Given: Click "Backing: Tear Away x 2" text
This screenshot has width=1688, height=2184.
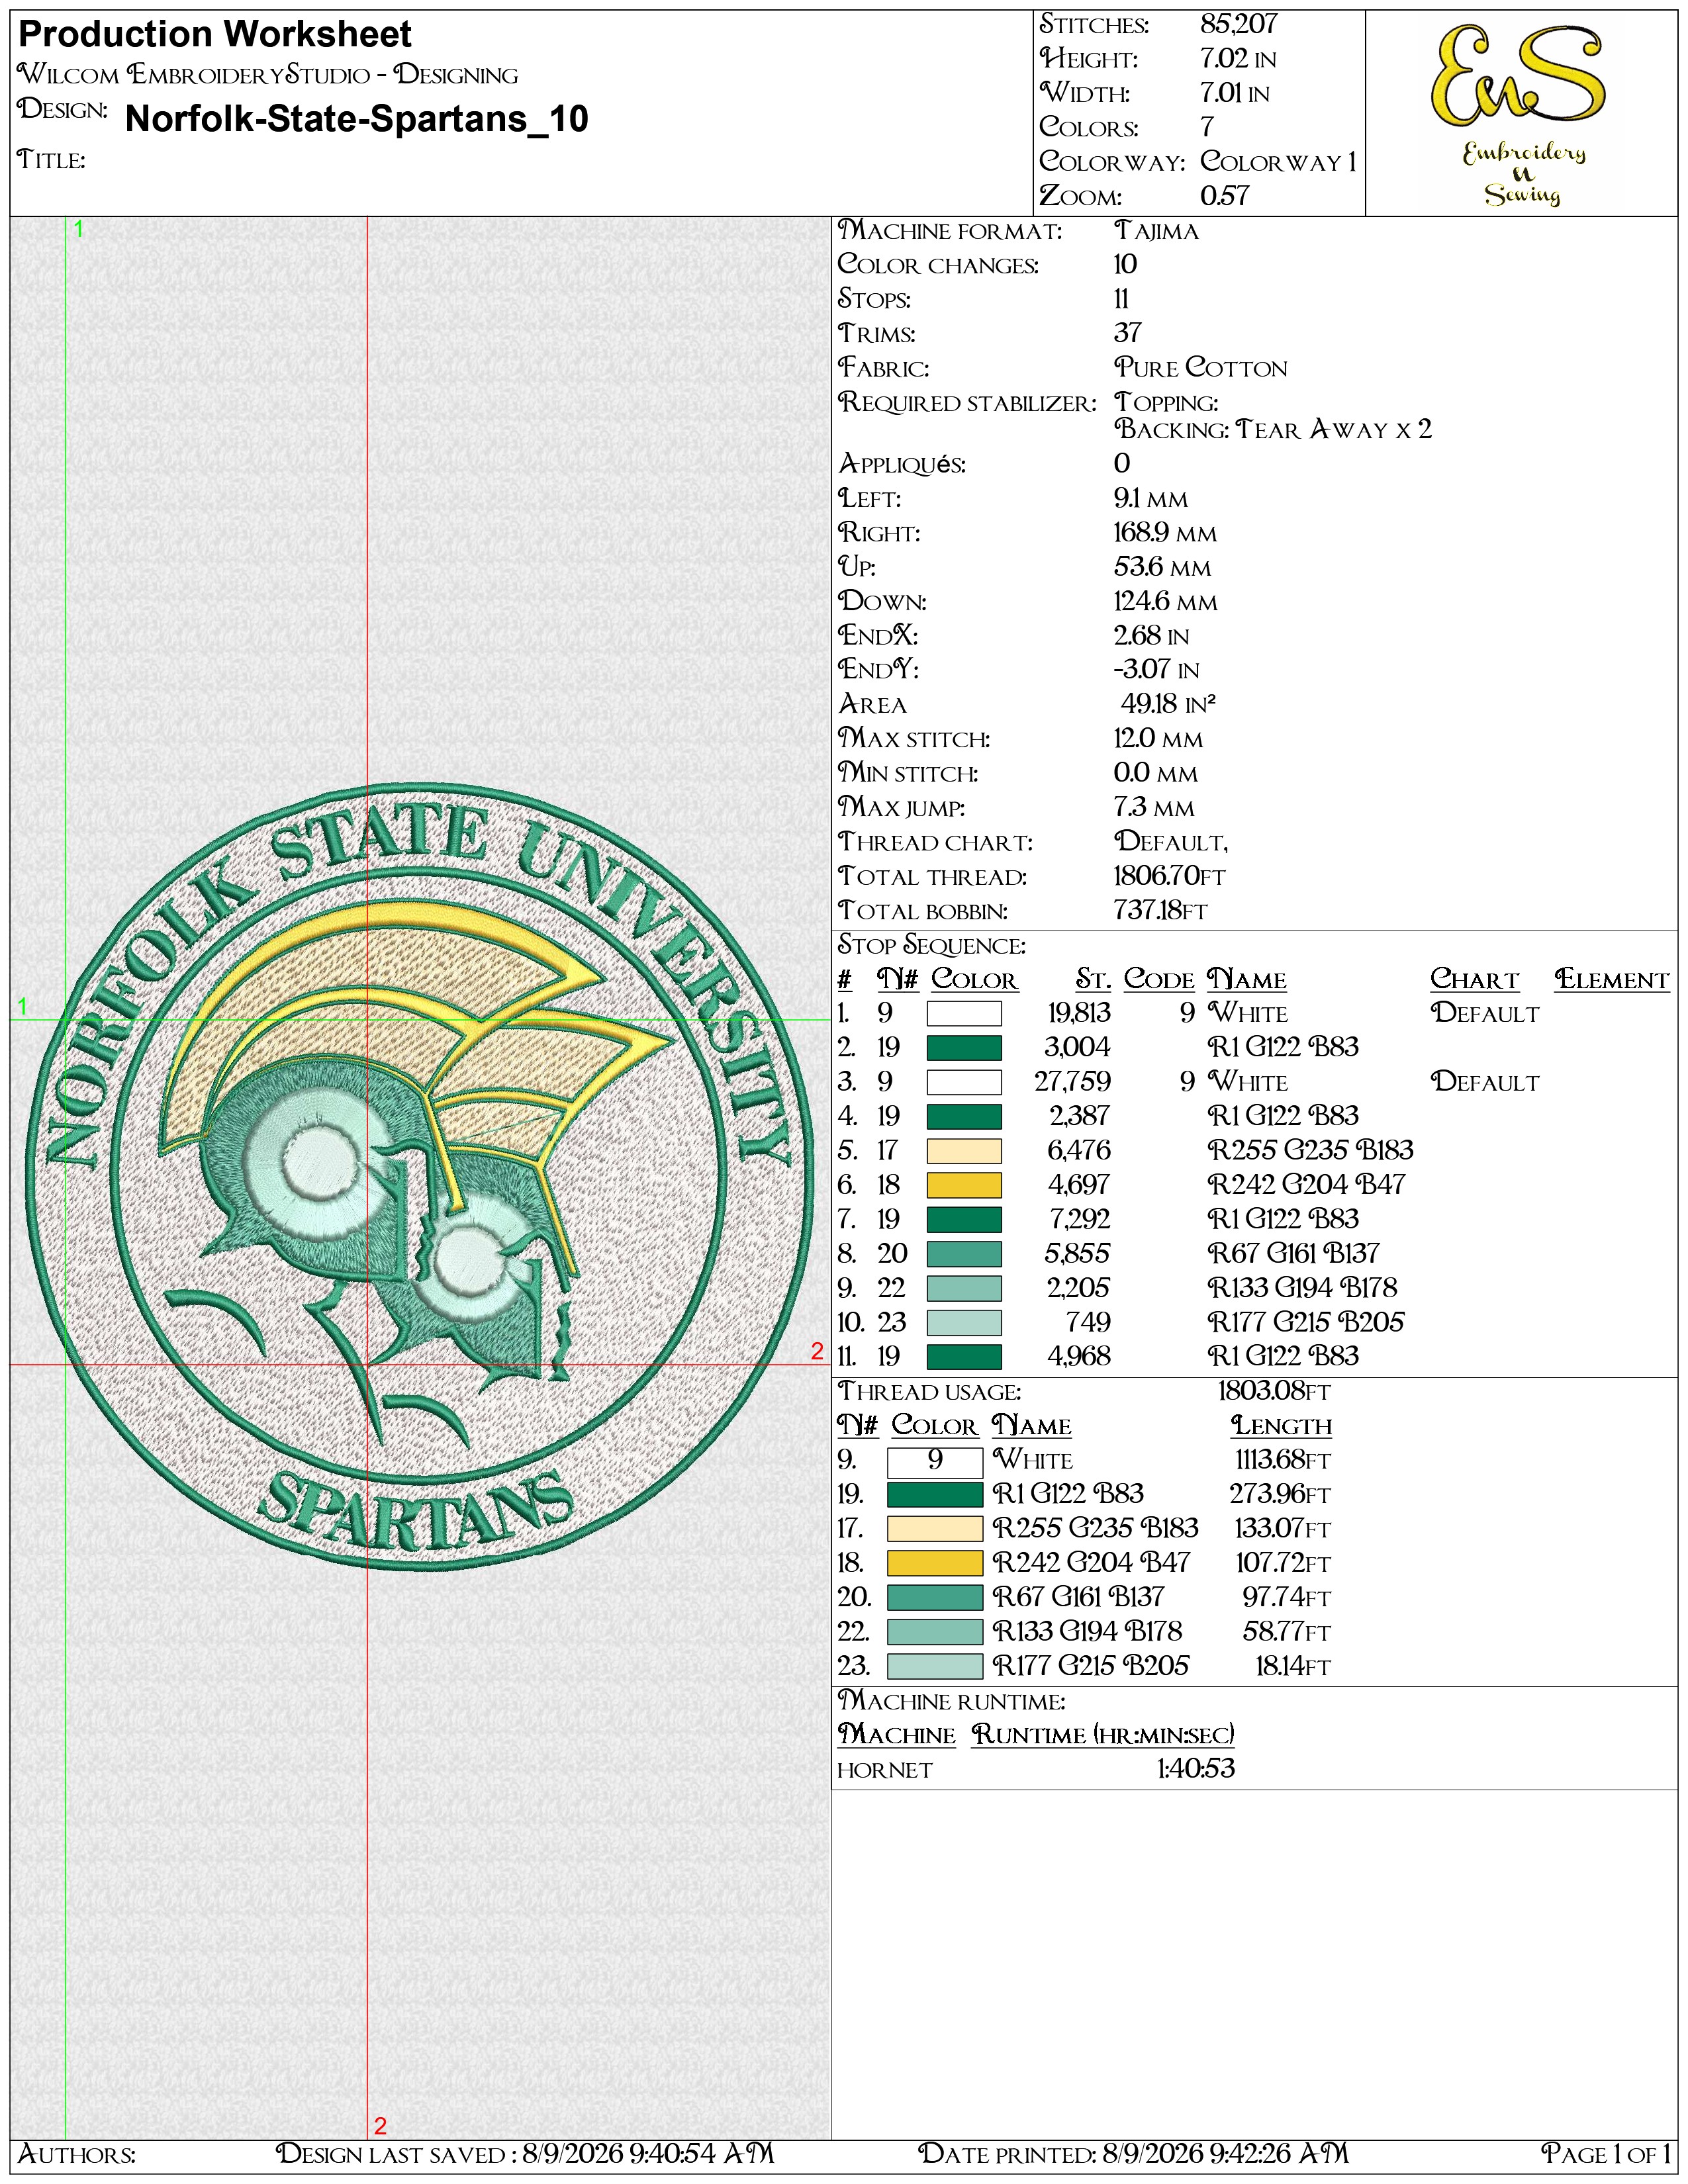Looking at the screenshot, I should point(1273,430).
